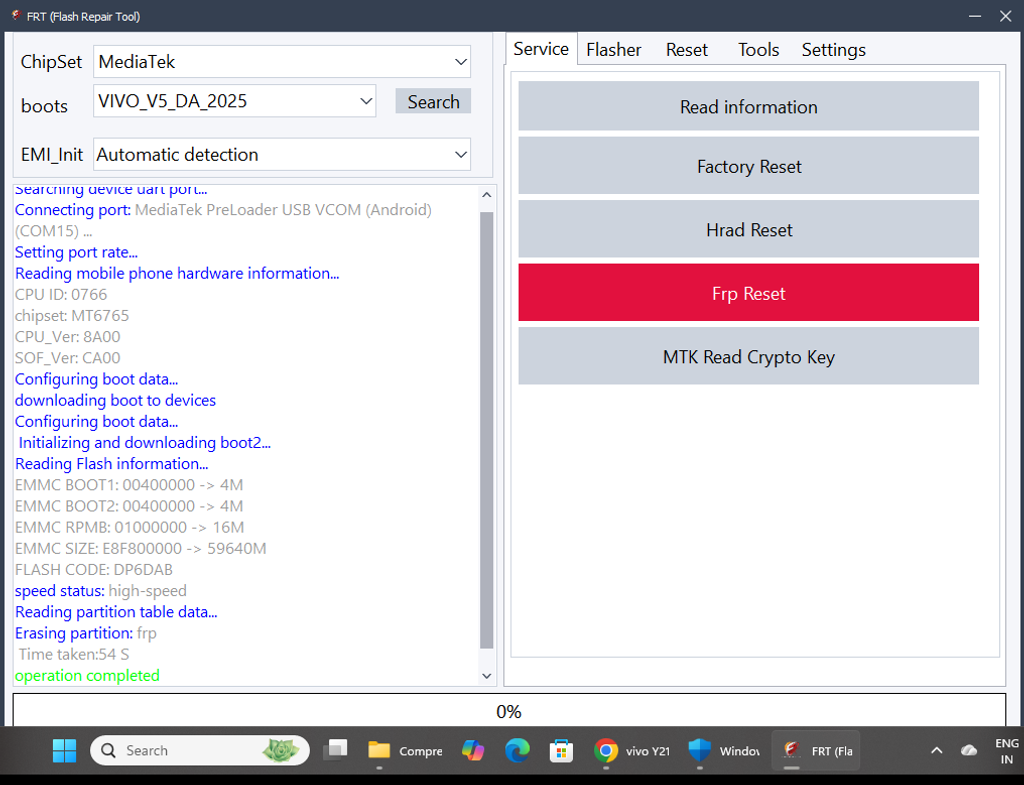Image resolution: width=1024 pixels, height=785 pixels.
Task: Open the Windows Start menu
Action: pyautogui.click(x=64, y=750)
